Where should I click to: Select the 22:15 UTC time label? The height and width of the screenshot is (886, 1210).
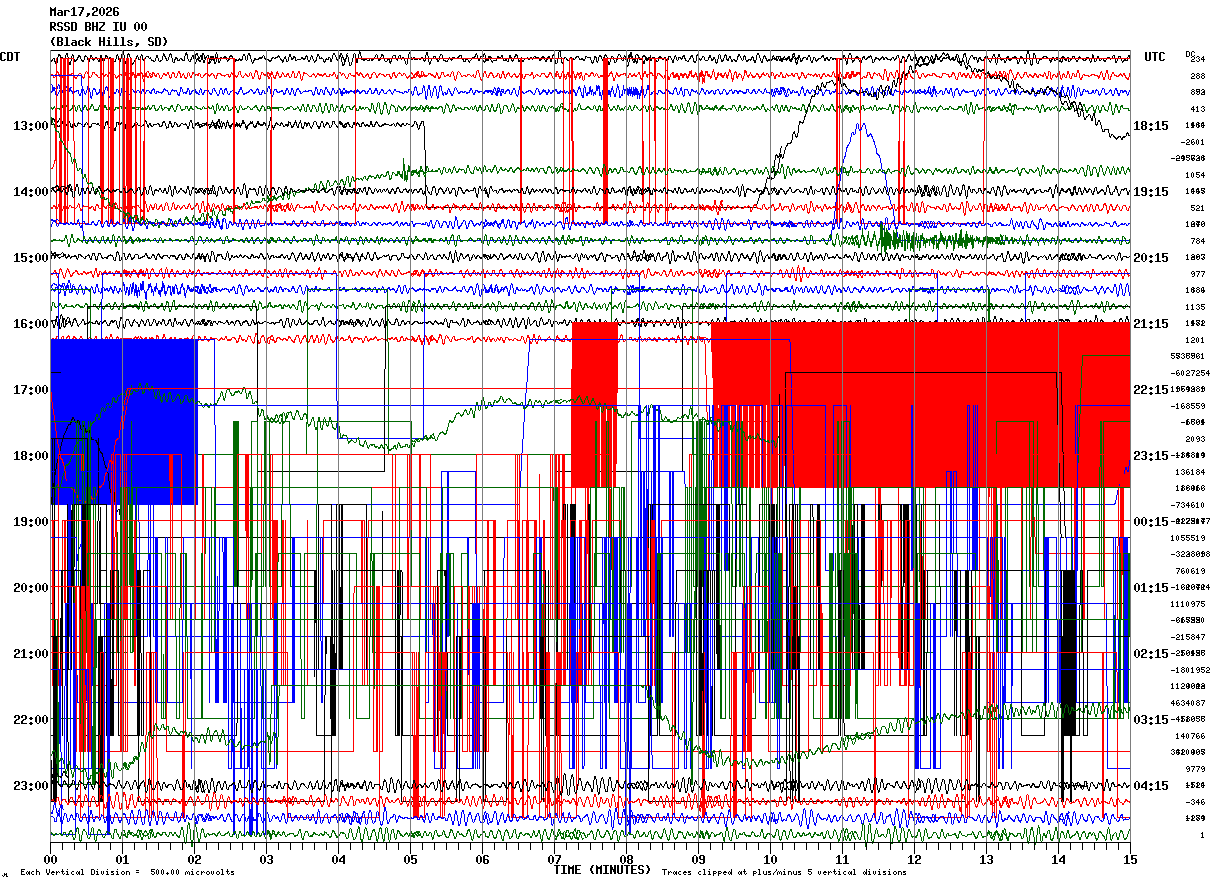tap(1150, 390)
